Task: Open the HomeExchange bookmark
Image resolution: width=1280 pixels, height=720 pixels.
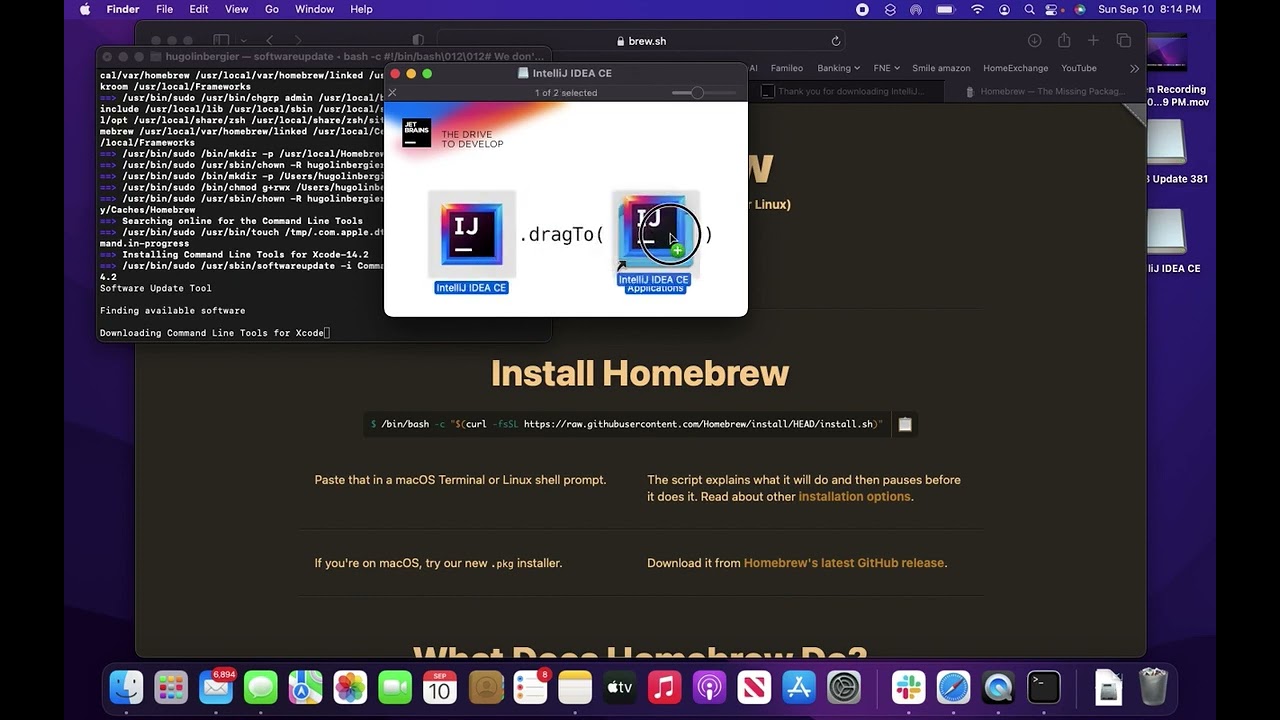Action: pos(1015,68)
